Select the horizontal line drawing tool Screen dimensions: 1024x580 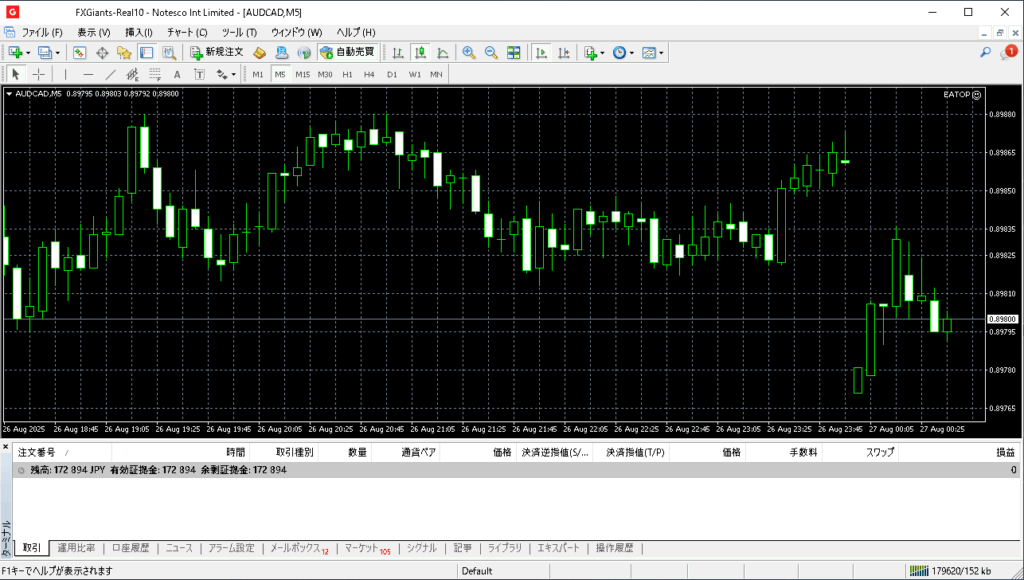click(x=88, y=74)
